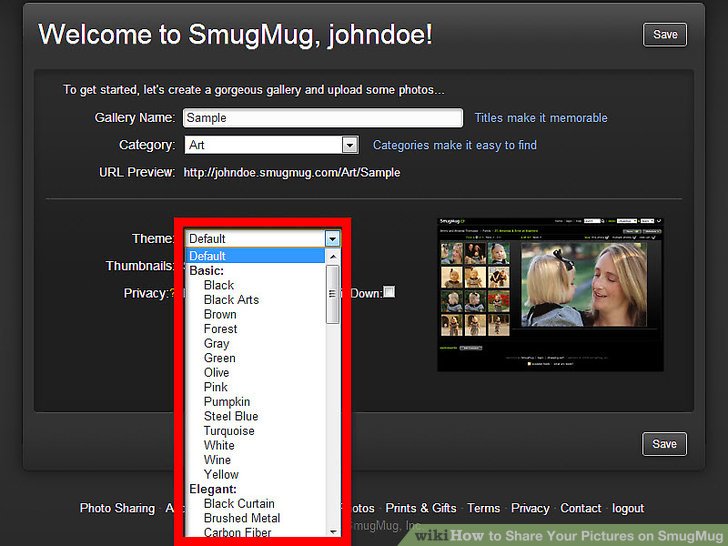This screenshot has width=728, height=546.
Task: Click the Titles make it memorable hint
Action: pyautogui.click(x=541, y=118)
